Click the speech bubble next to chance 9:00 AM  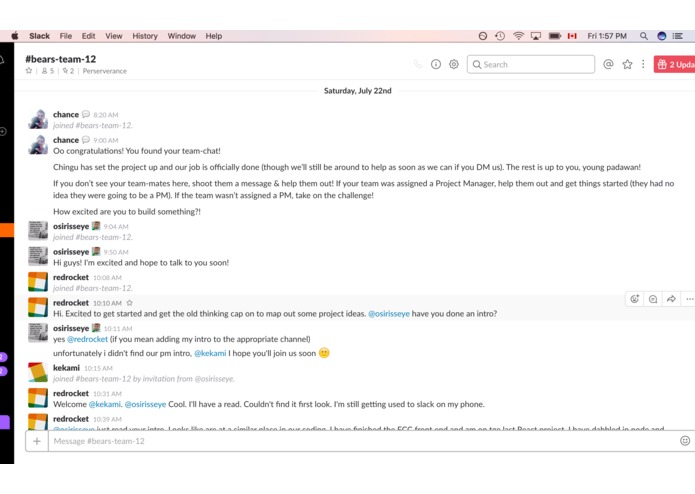pos(86,140)
